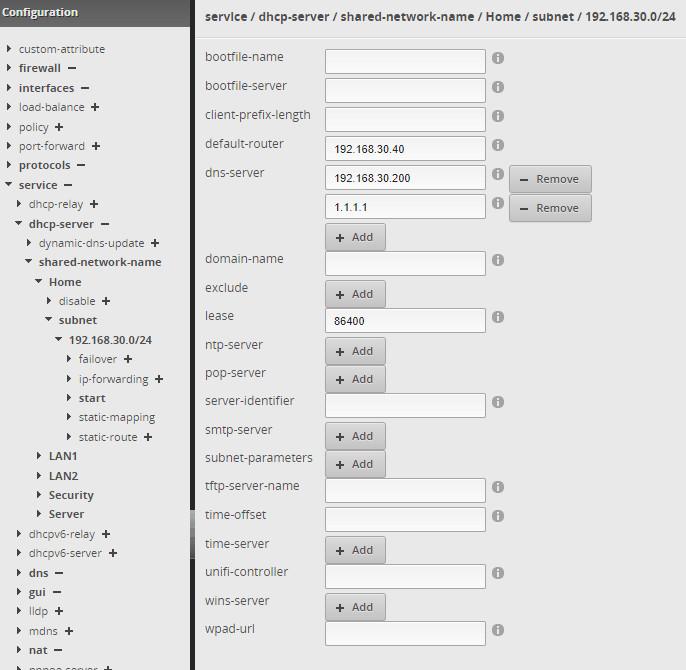Click the plus icon next to failover
This screenshot has height=670, width=686.
[128, 359]
